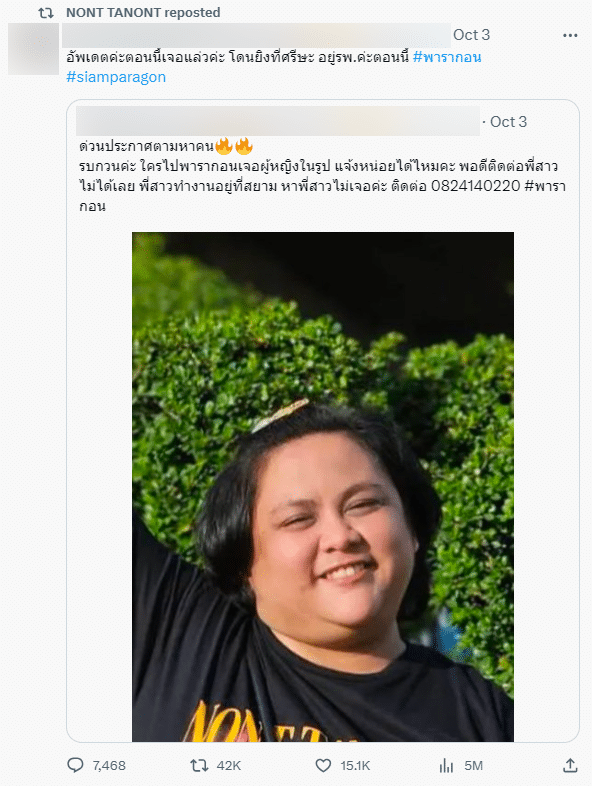
Task: Open the quoted post's blurred author name
Action: point(278,121)
